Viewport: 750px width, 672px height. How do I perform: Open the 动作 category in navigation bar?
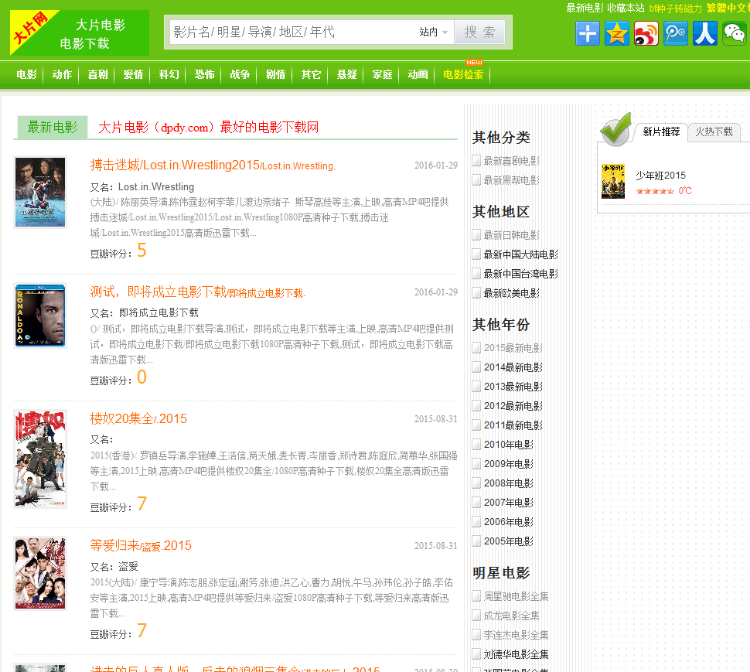tap(62, 74)
